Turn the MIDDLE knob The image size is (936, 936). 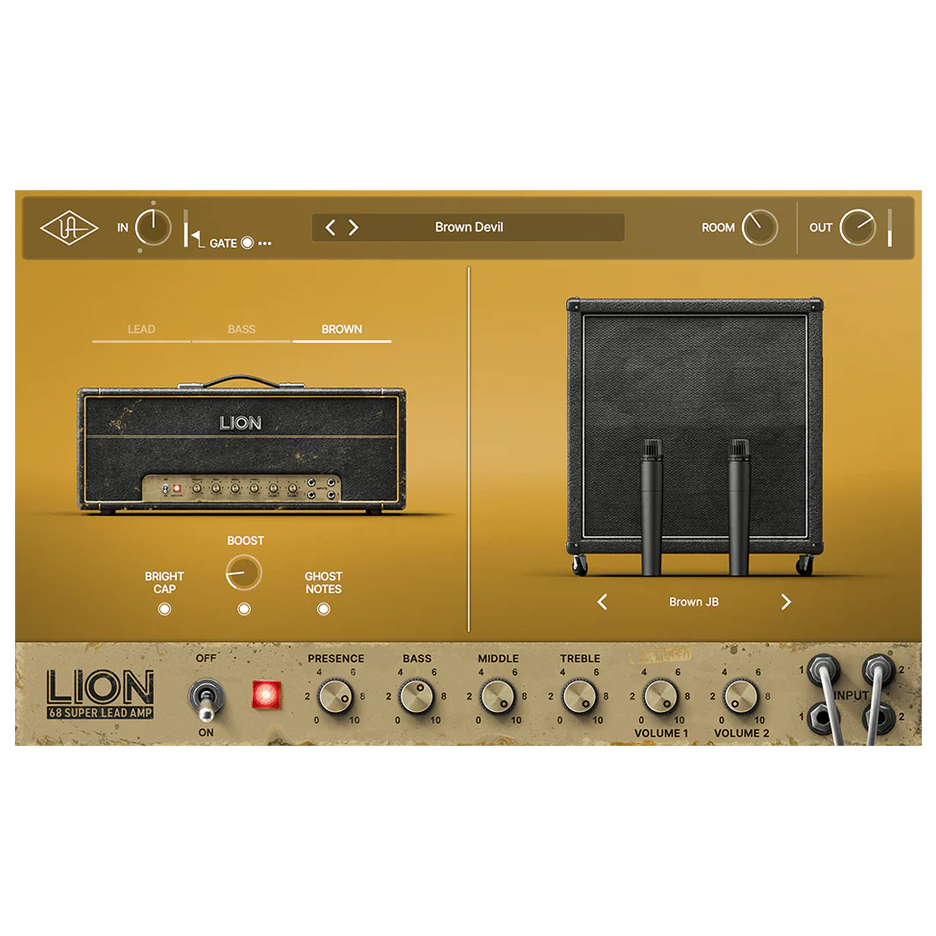pos(497,696)
